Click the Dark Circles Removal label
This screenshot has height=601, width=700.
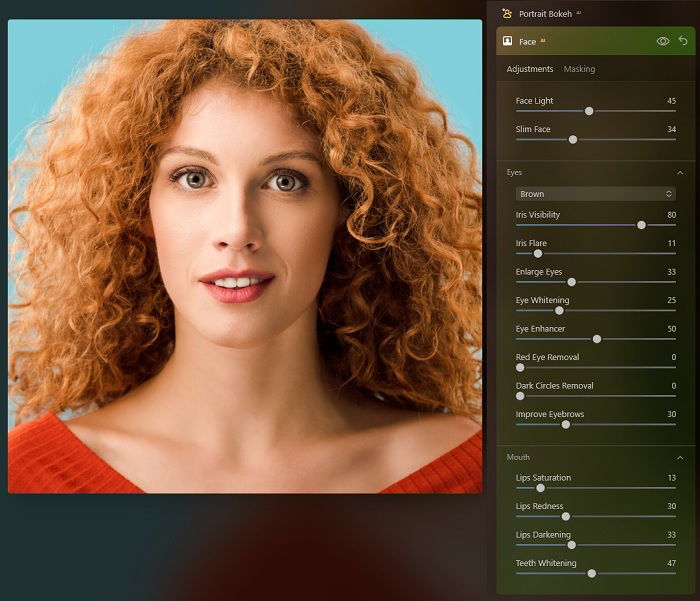pyautogui.click(x=554, y=386)
